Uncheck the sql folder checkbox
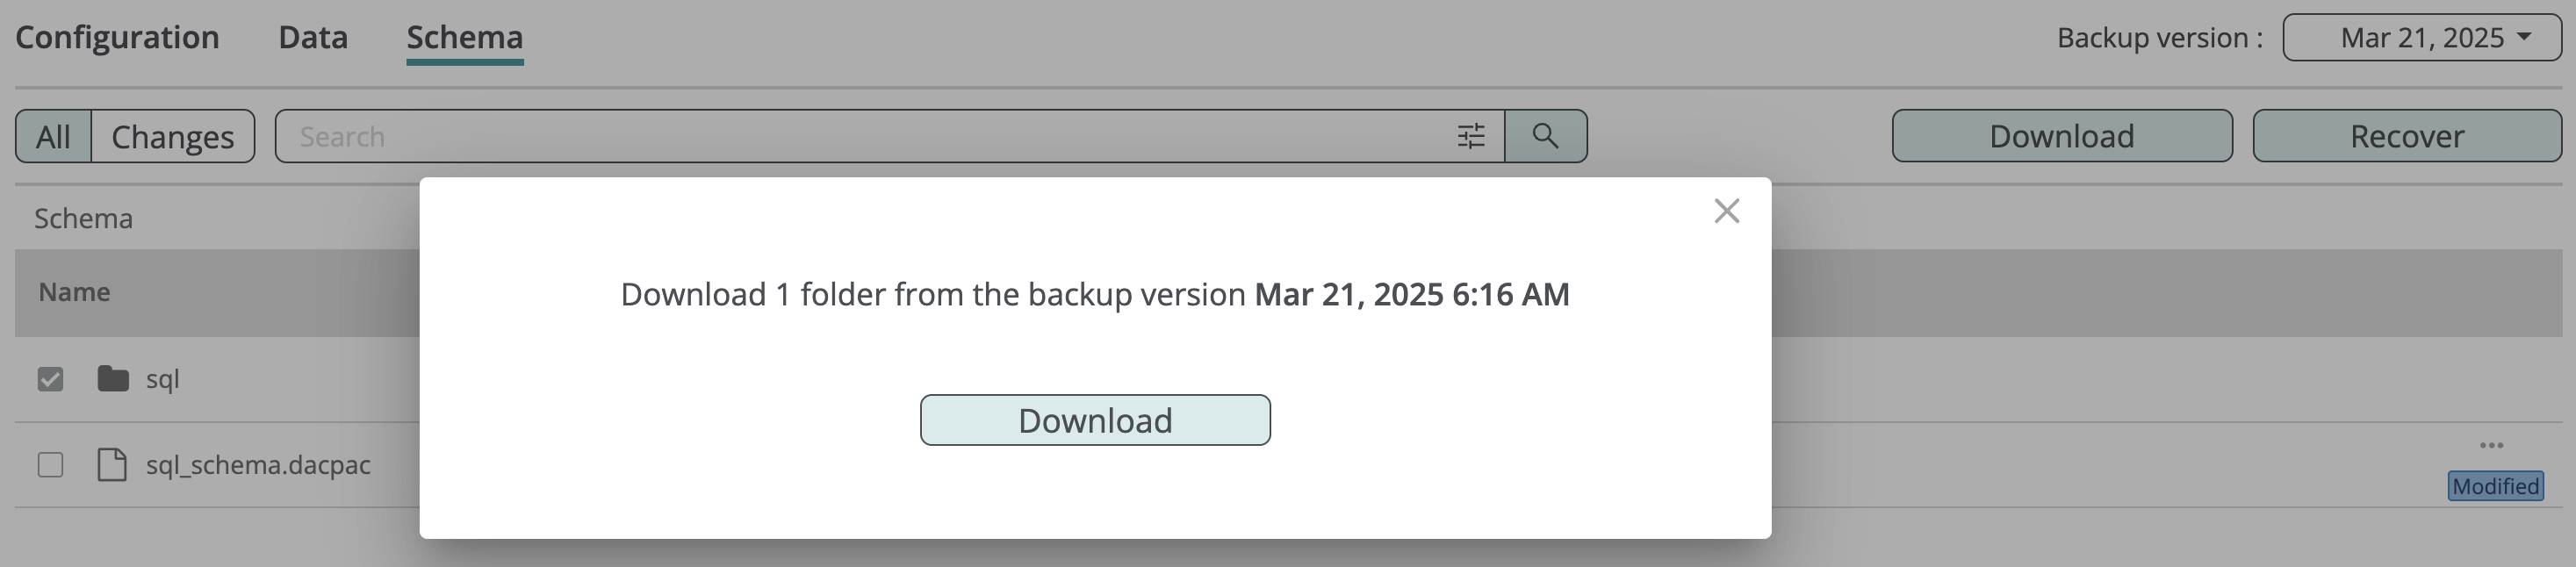 coord(50,379)
